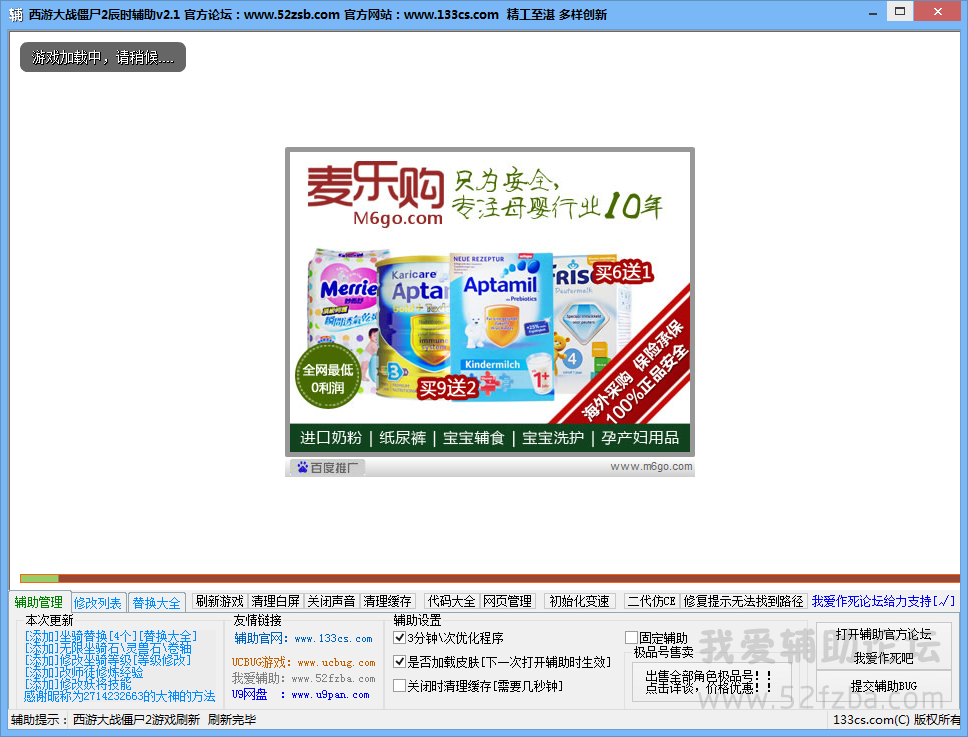Open 代码大全

click(x=452, y=601)
